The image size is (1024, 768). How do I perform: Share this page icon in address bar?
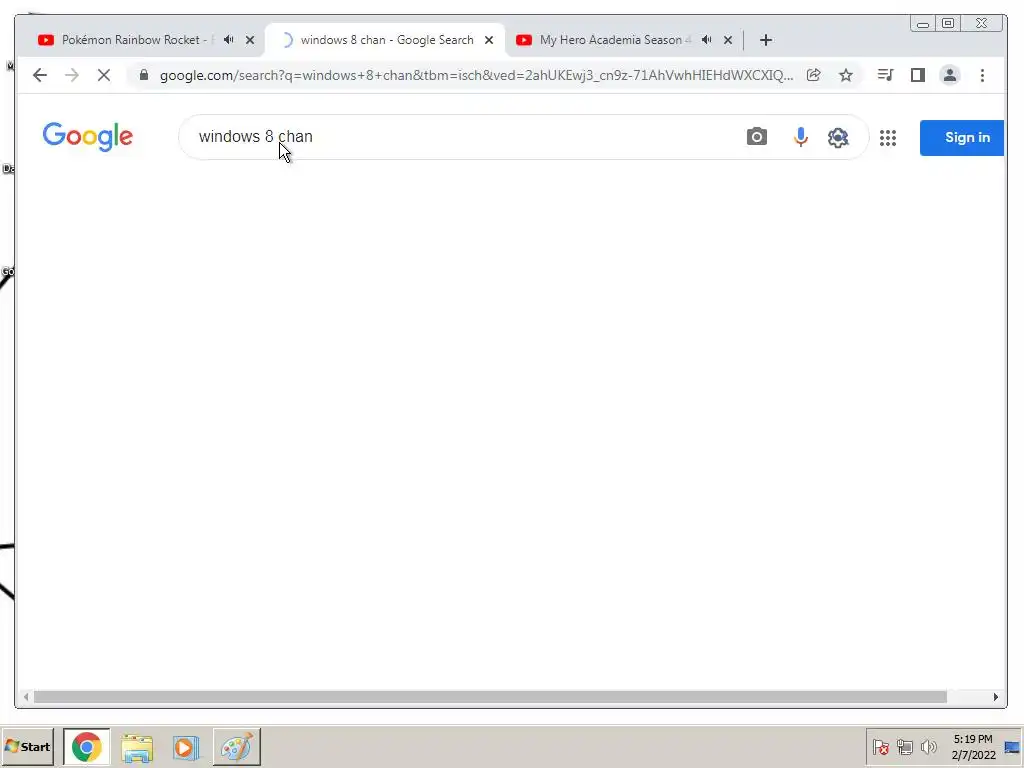tap(814, 75)
